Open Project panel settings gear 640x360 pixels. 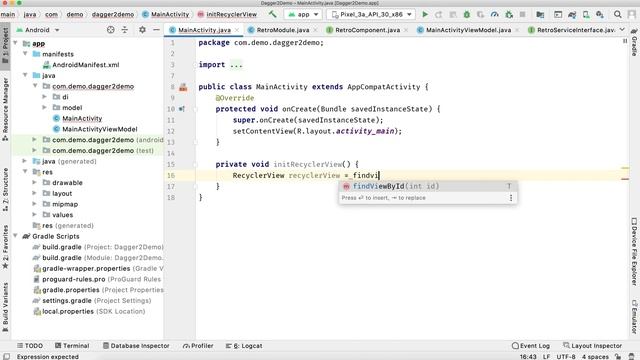(x=142, y=30)
